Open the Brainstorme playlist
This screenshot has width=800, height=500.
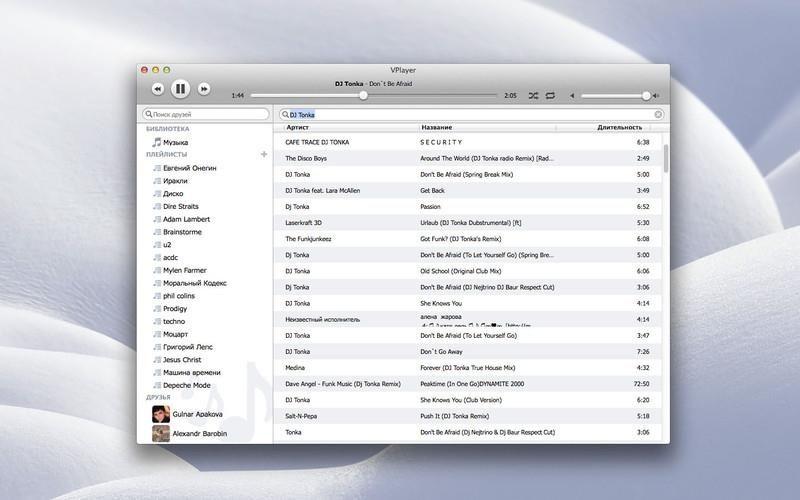182,232
